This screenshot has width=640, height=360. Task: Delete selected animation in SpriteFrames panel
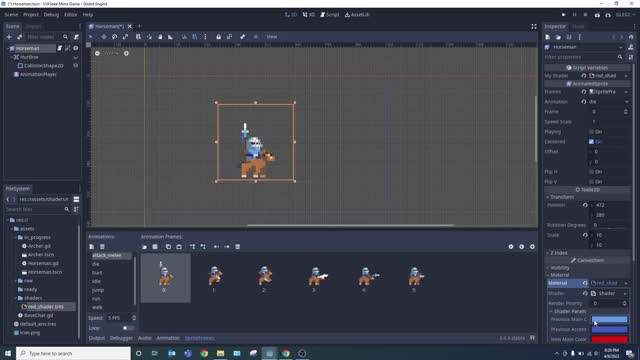coord(102,247)
